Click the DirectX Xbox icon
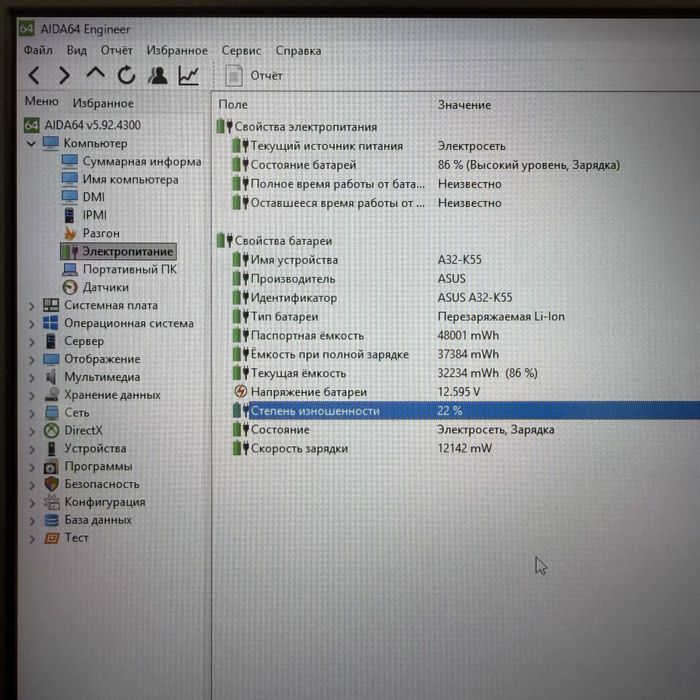 52,430
